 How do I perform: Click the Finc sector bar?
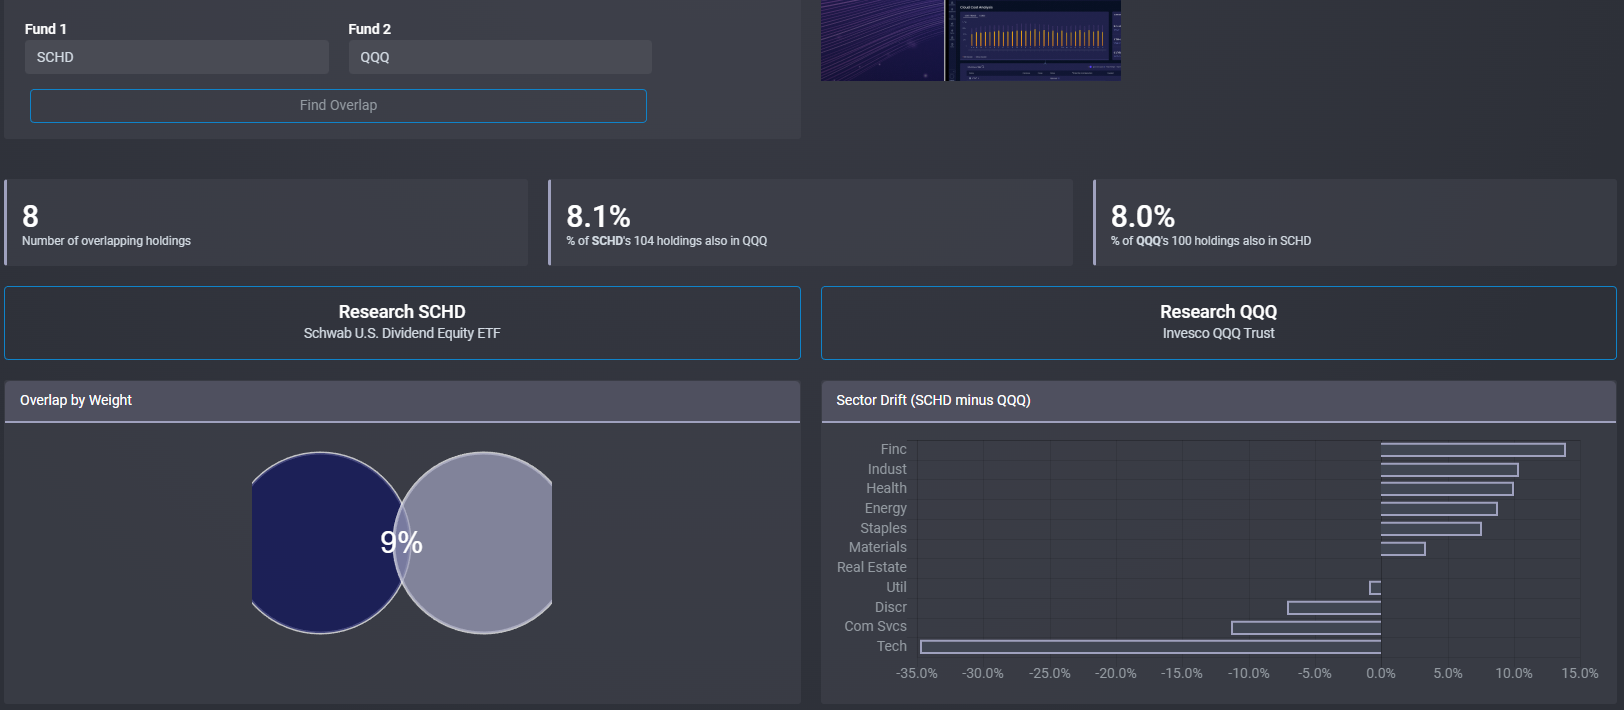tap(1473, 450)
